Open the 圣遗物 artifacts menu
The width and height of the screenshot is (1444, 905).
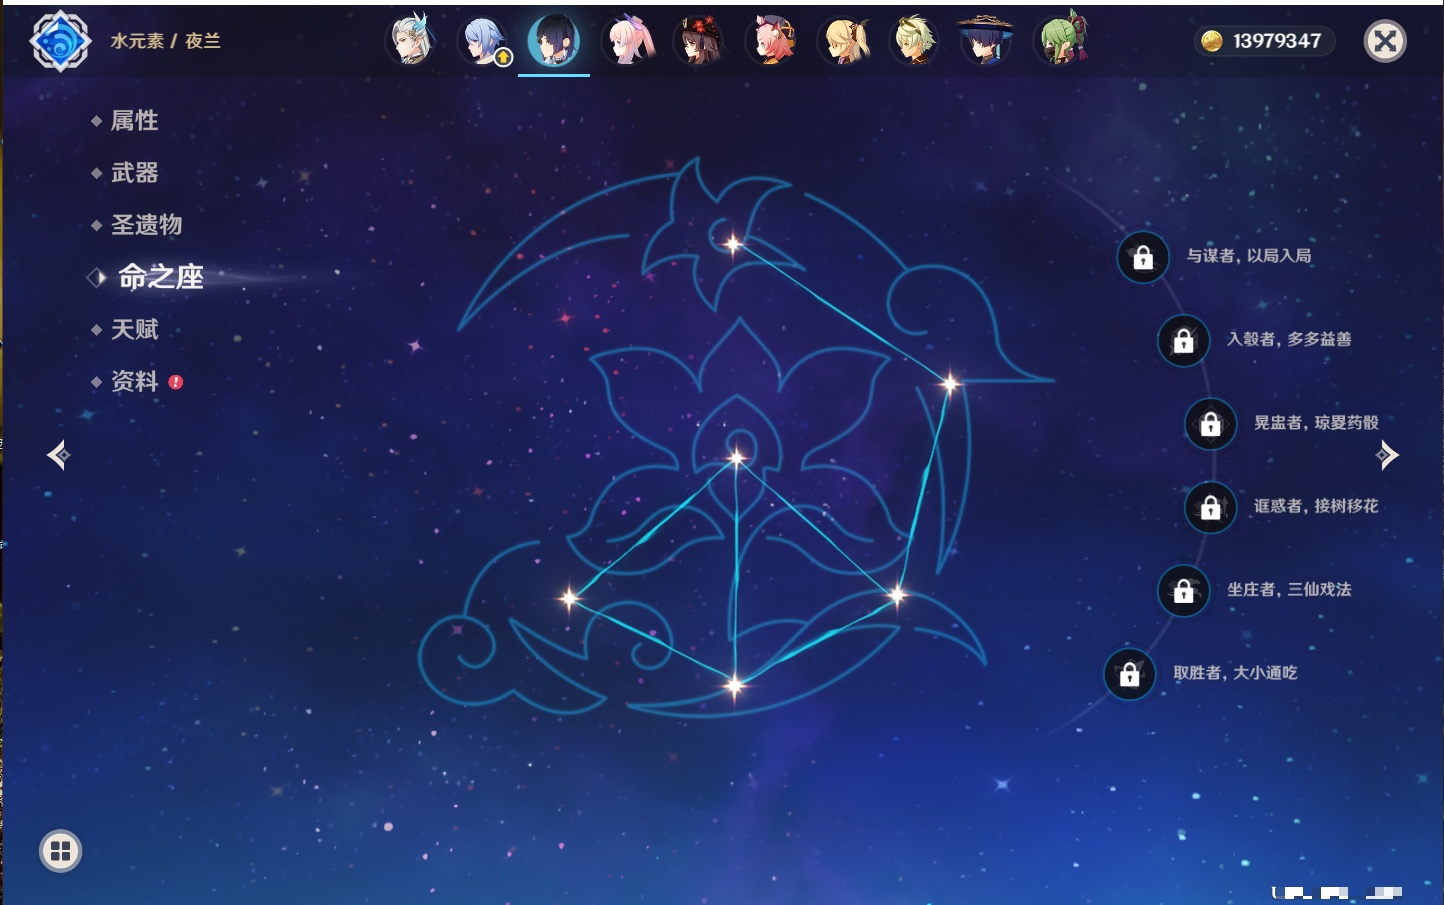click(146, 224)
